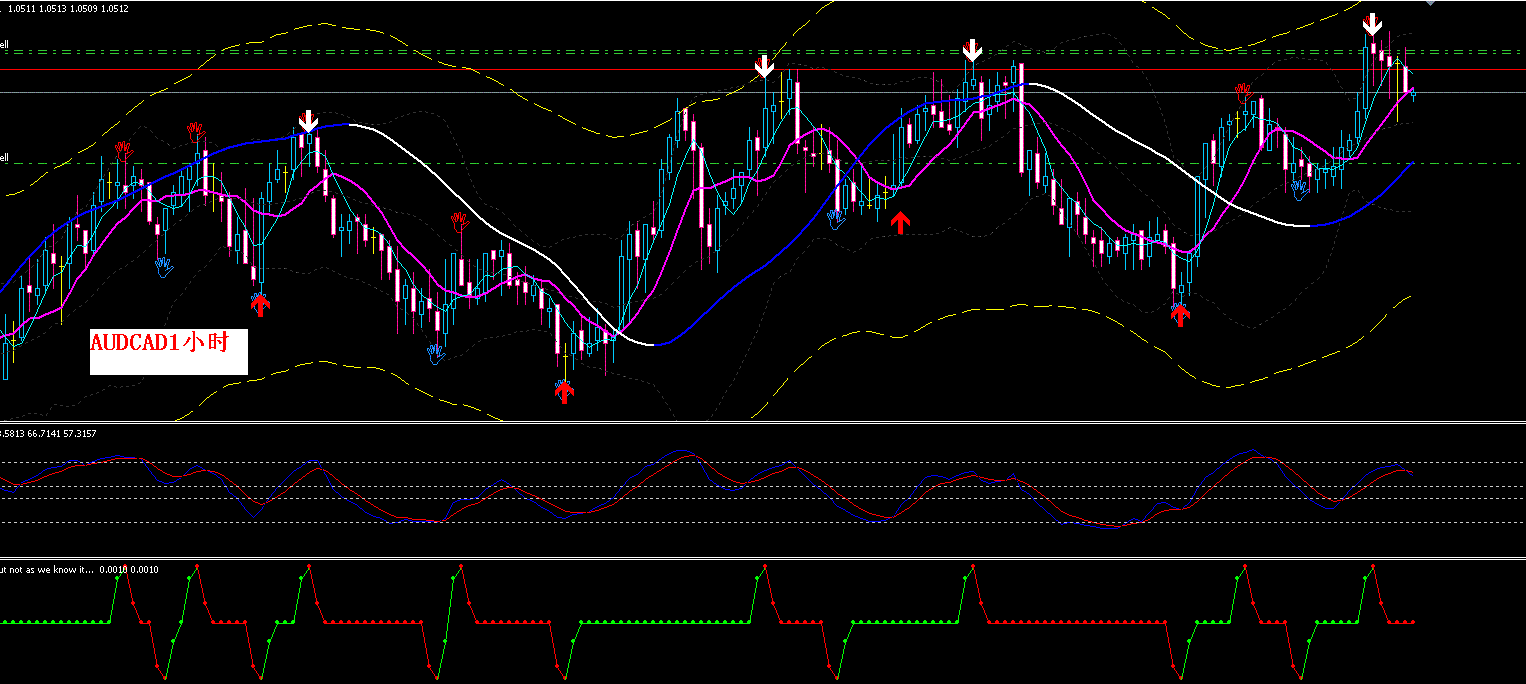Click the red up arrow below the blue average's mid-chart rise
This screenshot has height=684, width=1526.
[x=900, y=222]
